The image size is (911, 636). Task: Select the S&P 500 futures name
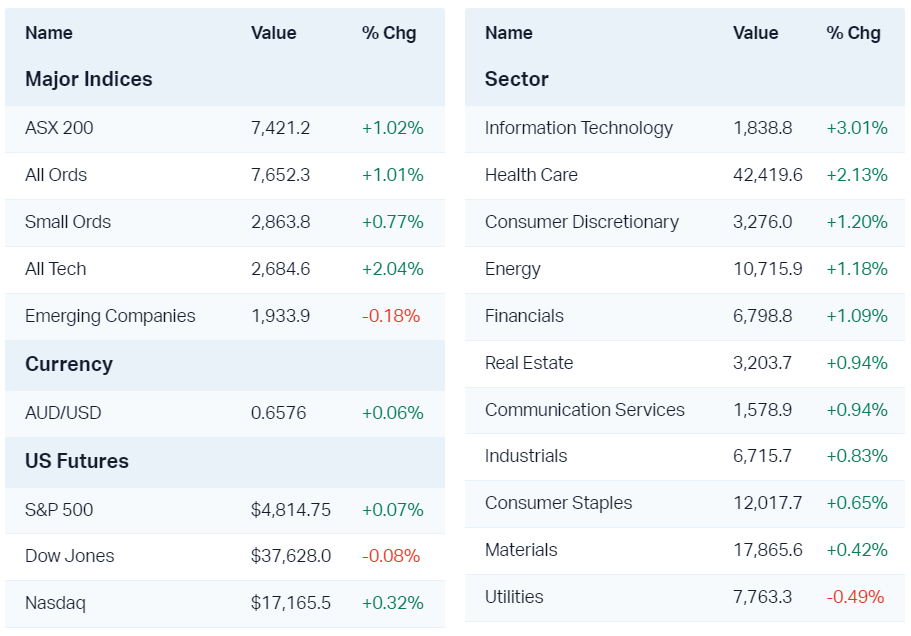(59, 510)
